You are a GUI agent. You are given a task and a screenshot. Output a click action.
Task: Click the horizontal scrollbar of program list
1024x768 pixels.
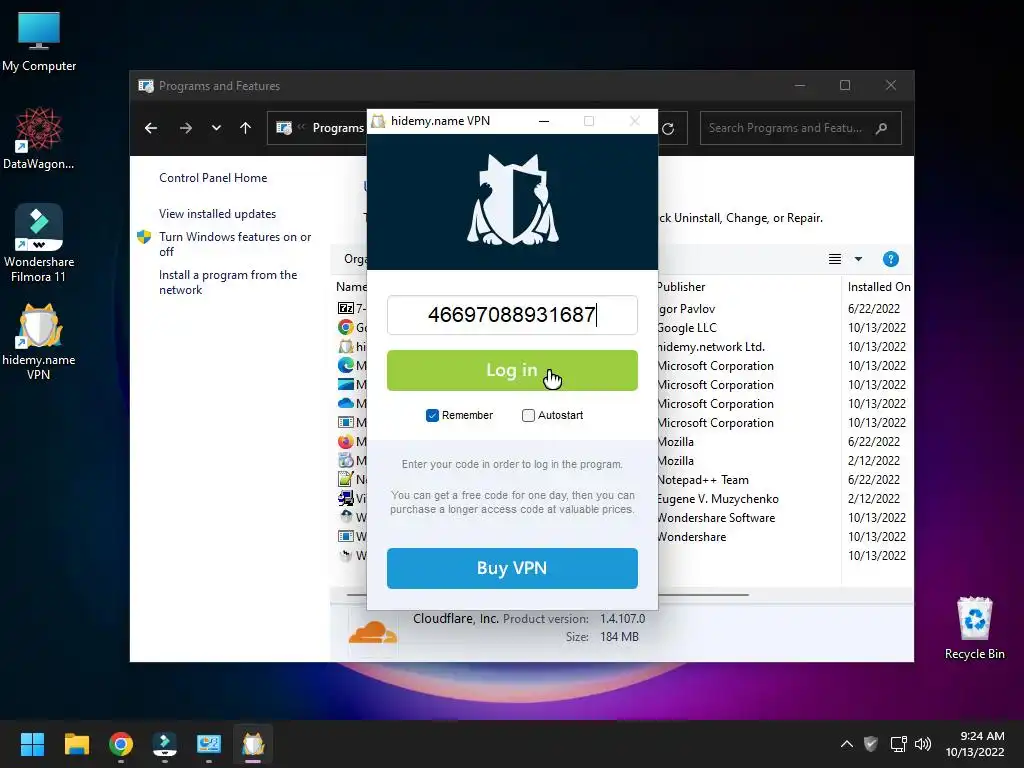tap(547, 595)
